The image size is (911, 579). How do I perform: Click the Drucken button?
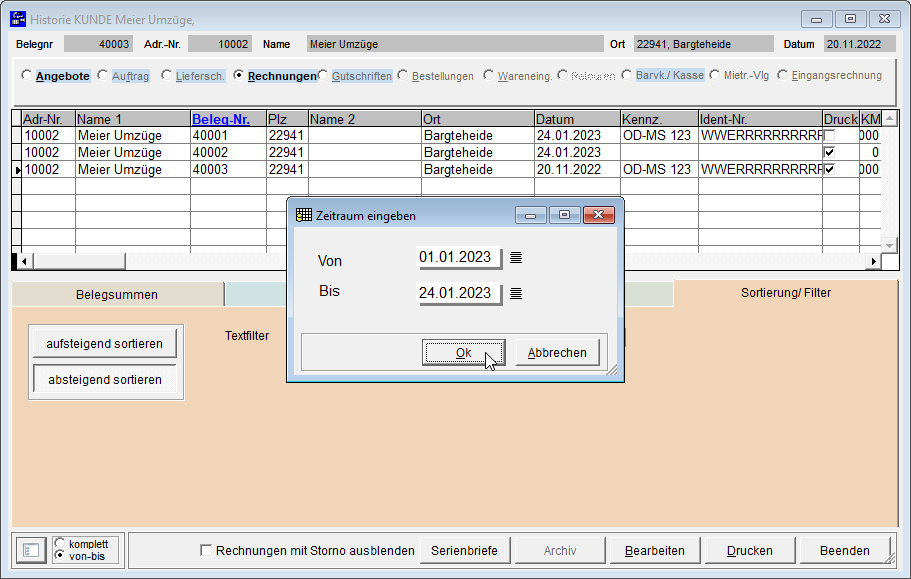tap(749, 550)
